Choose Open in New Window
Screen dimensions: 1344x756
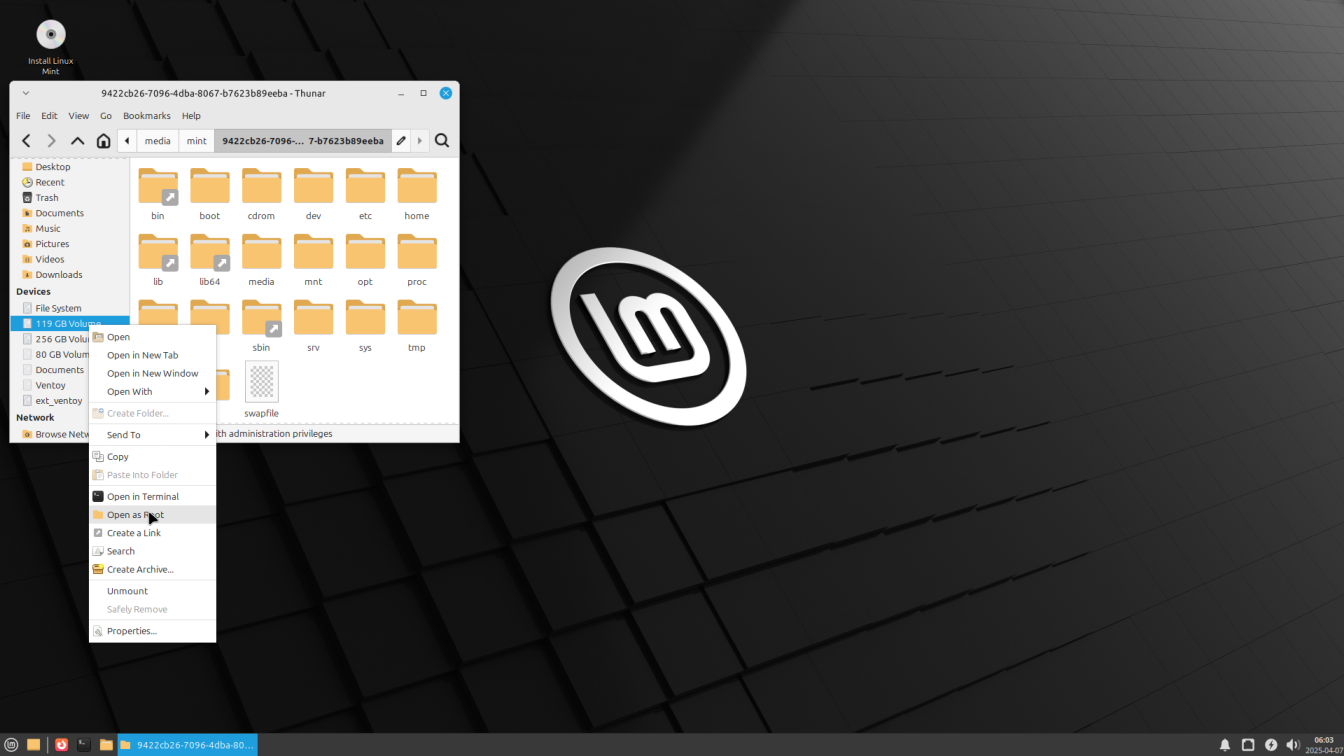[x=152, y=373]
